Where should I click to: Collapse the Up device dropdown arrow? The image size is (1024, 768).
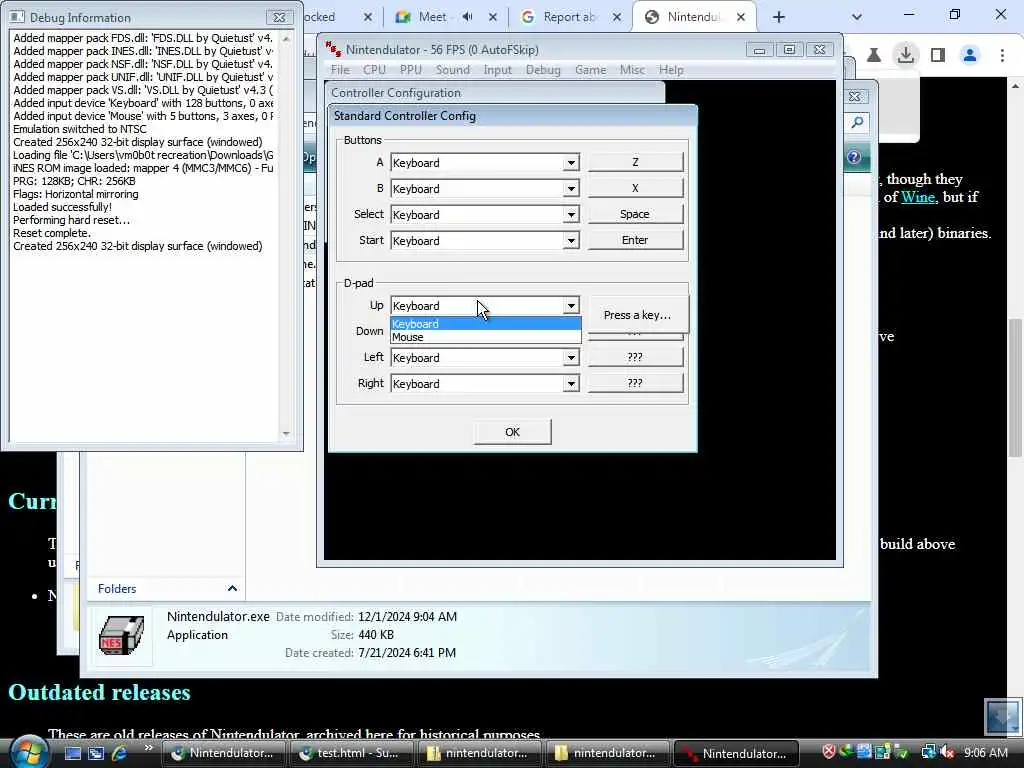571,306
